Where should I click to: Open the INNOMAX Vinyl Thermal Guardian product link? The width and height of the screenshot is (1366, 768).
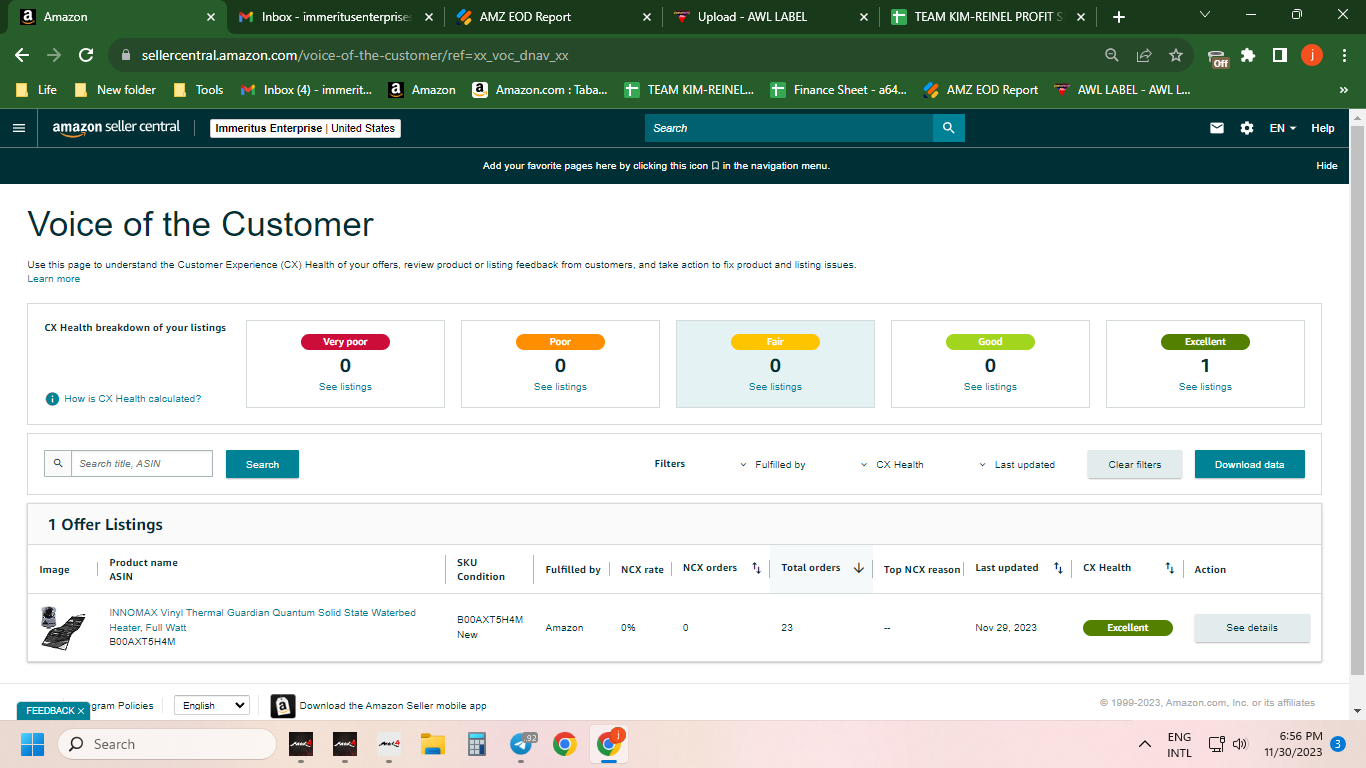tap(262, 620)
